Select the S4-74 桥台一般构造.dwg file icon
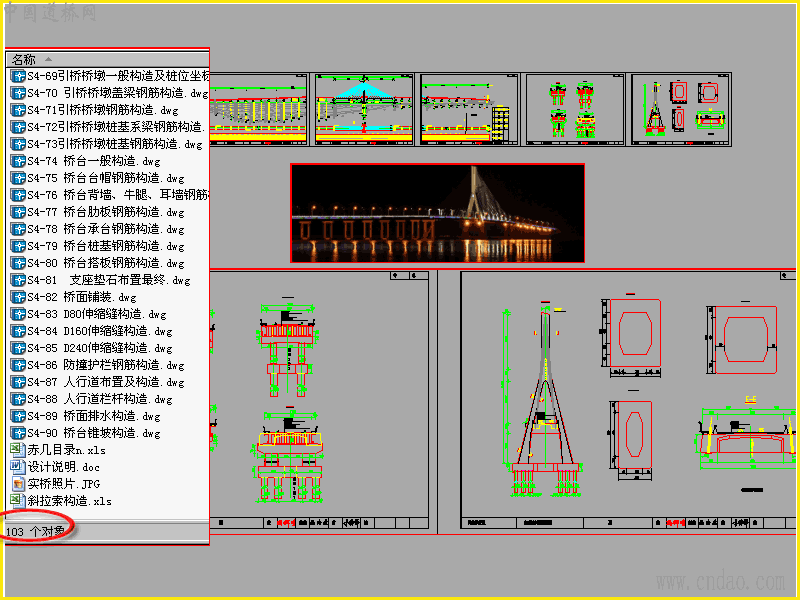This screenshot has height=600, width=800. [x=18, y=162]
